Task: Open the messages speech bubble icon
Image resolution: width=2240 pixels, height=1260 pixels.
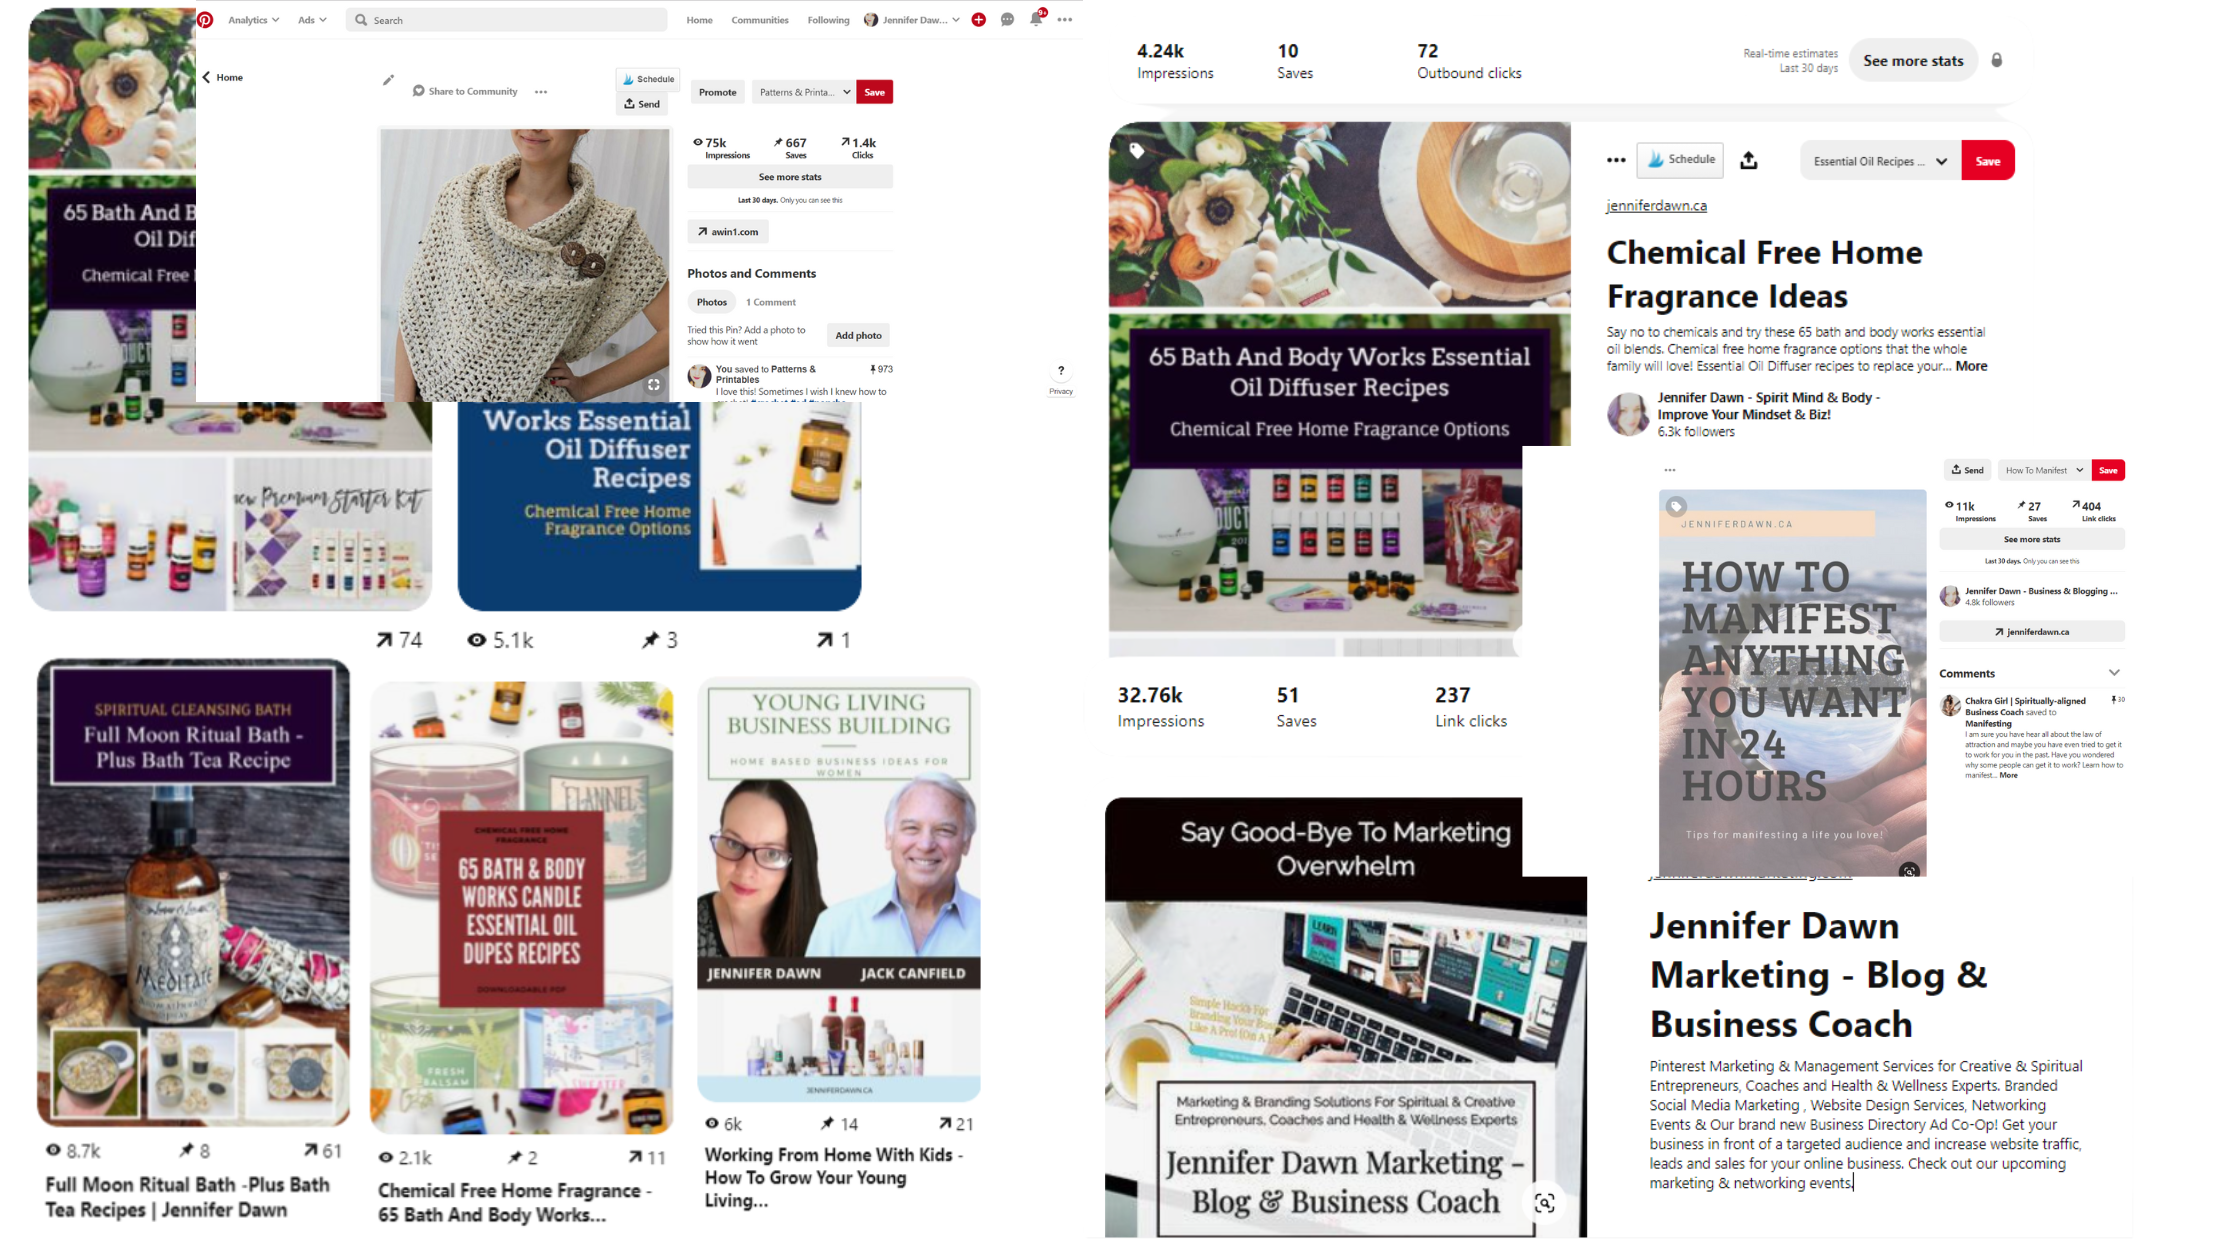Action: tap(1007, 20)
